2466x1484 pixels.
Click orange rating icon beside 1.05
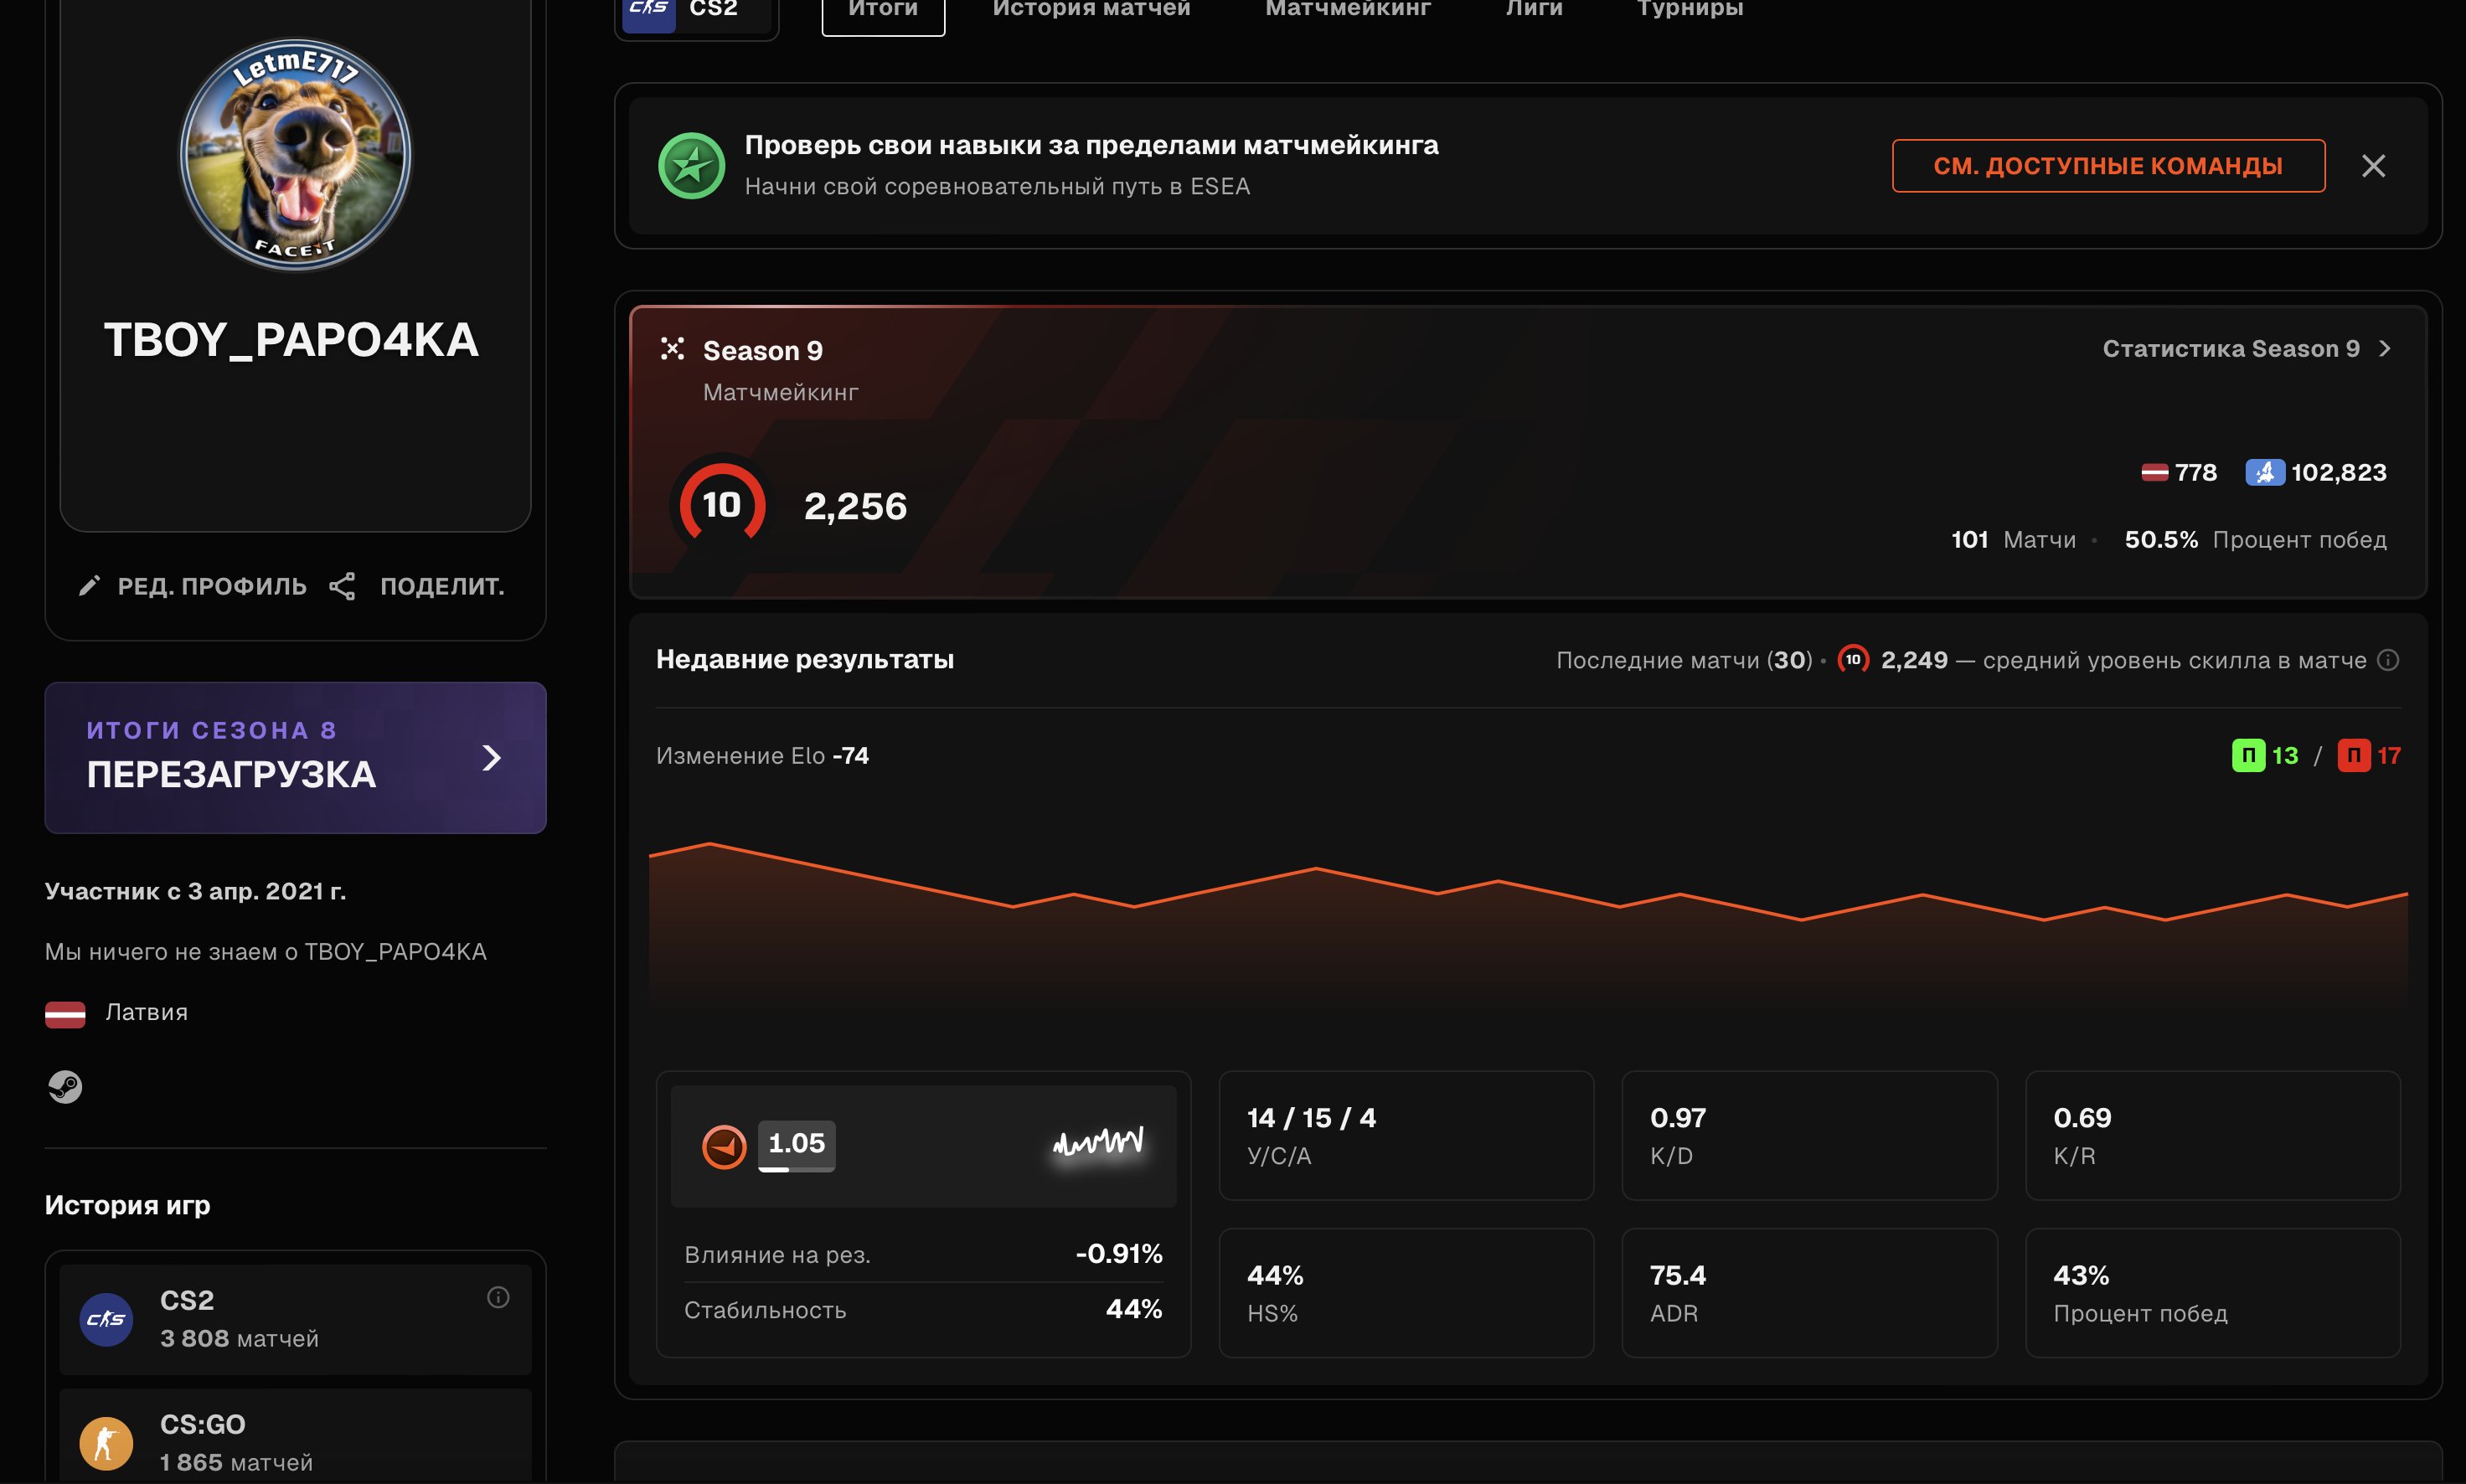tap(724, 1146)
